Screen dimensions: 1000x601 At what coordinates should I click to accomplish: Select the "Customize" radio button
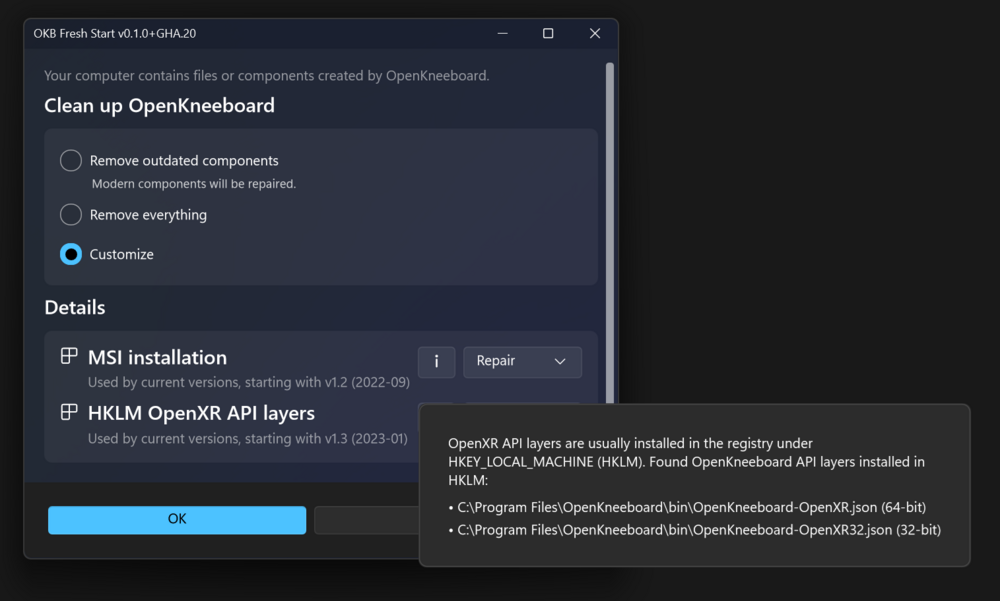(71, 254)
